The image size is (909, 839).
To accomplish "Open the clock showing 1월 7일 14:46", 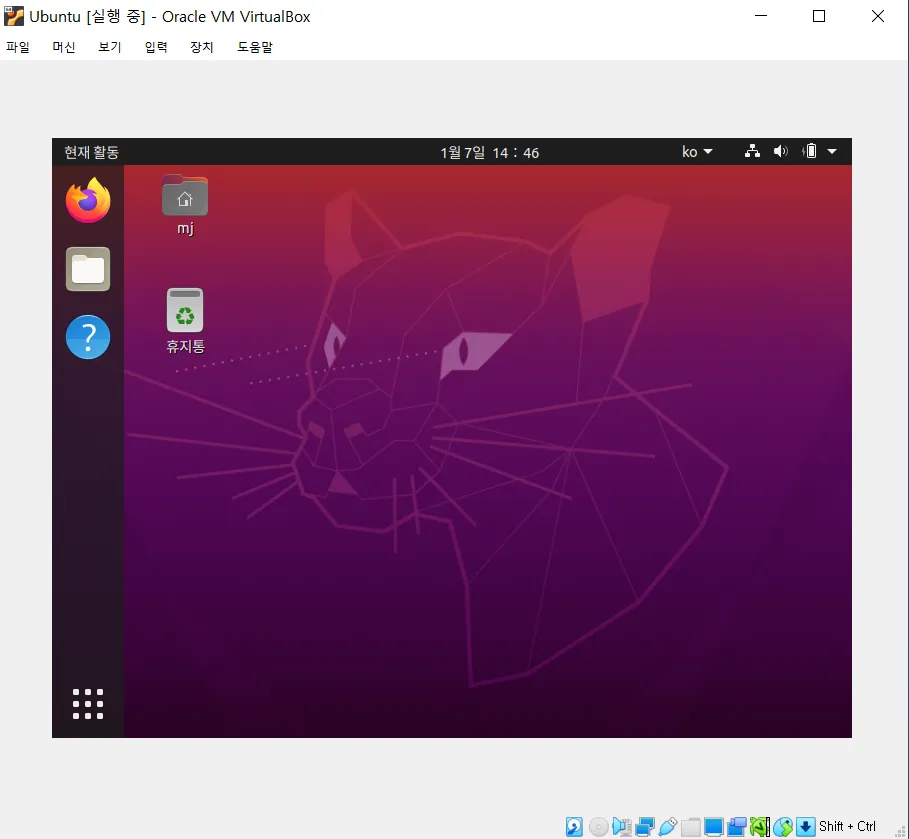I will (489, 152).
